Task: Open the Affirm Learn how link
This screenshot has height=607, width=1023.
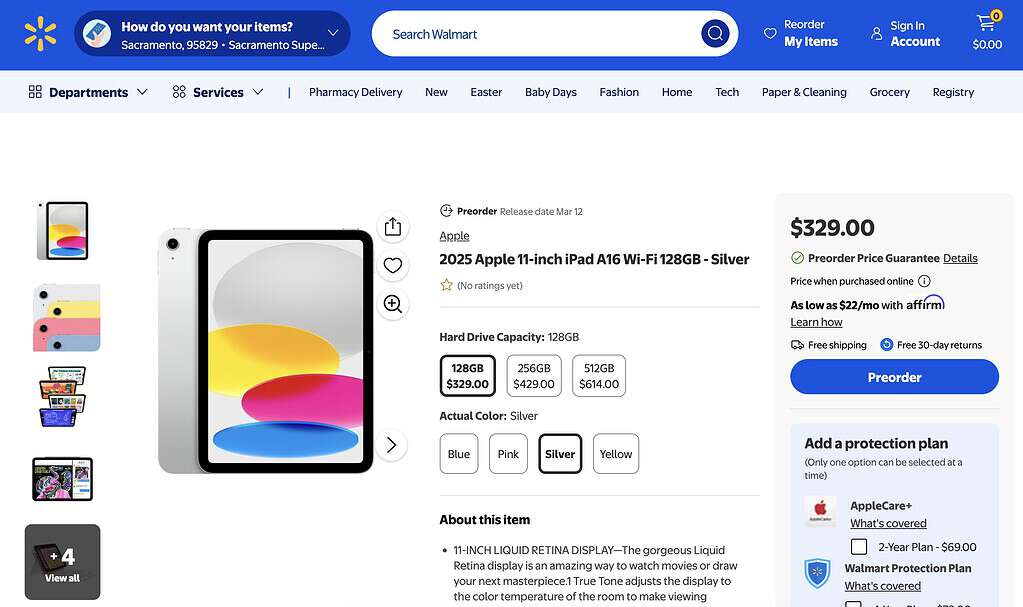Action: 816,322
